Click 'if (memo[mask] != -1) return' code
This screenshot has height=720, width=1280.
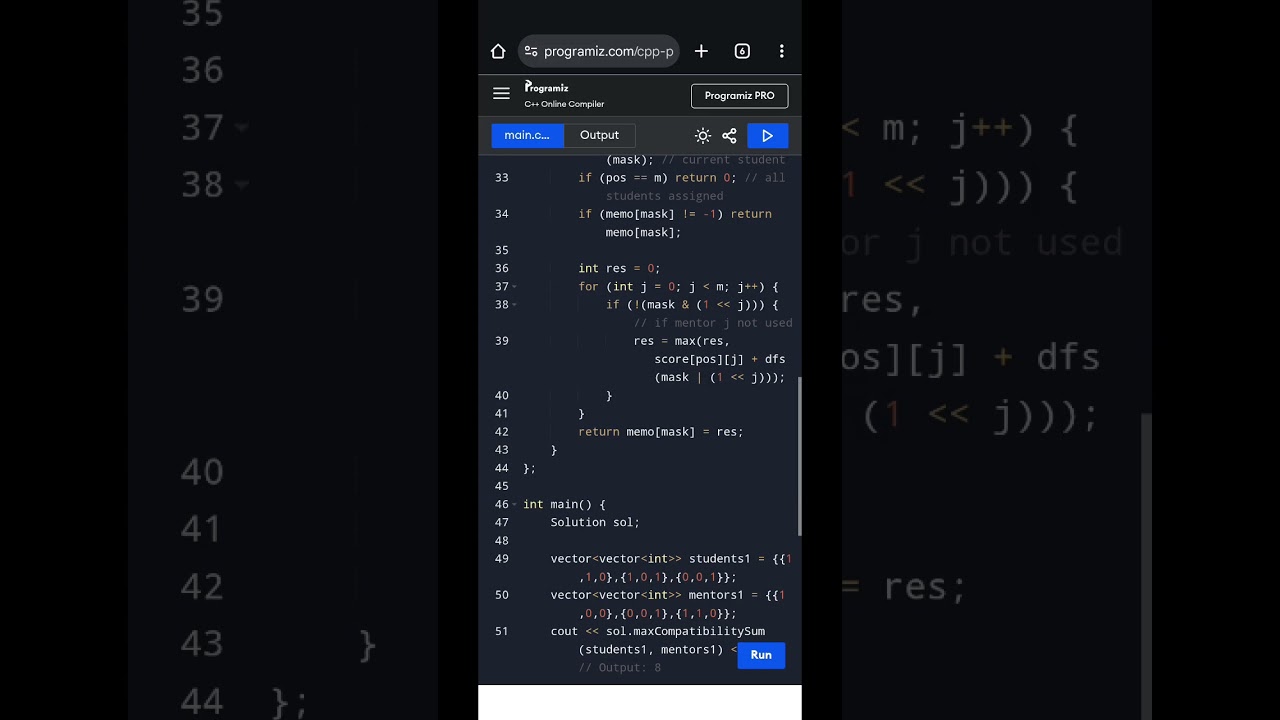pyautogui.click(x=675, y=214)
